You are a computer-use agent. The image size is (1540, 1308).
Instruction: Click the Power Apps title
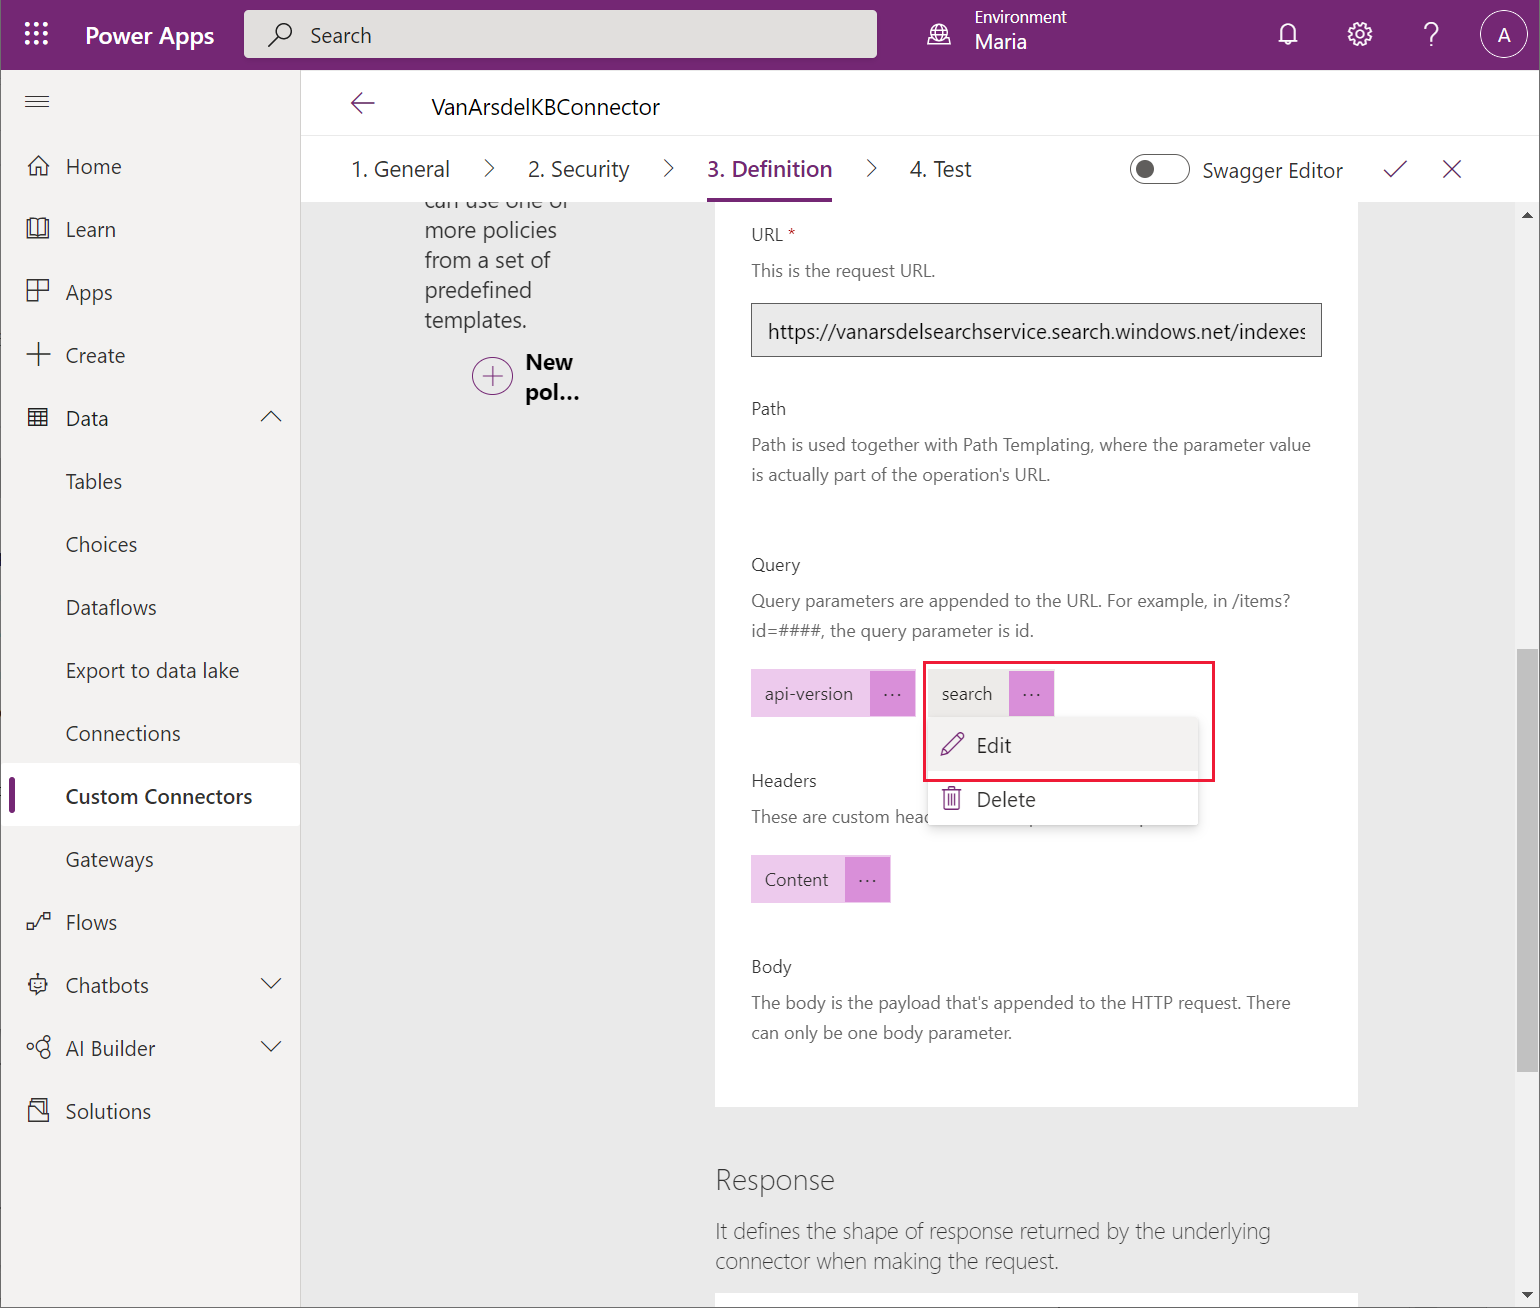[x=150, y=36]
